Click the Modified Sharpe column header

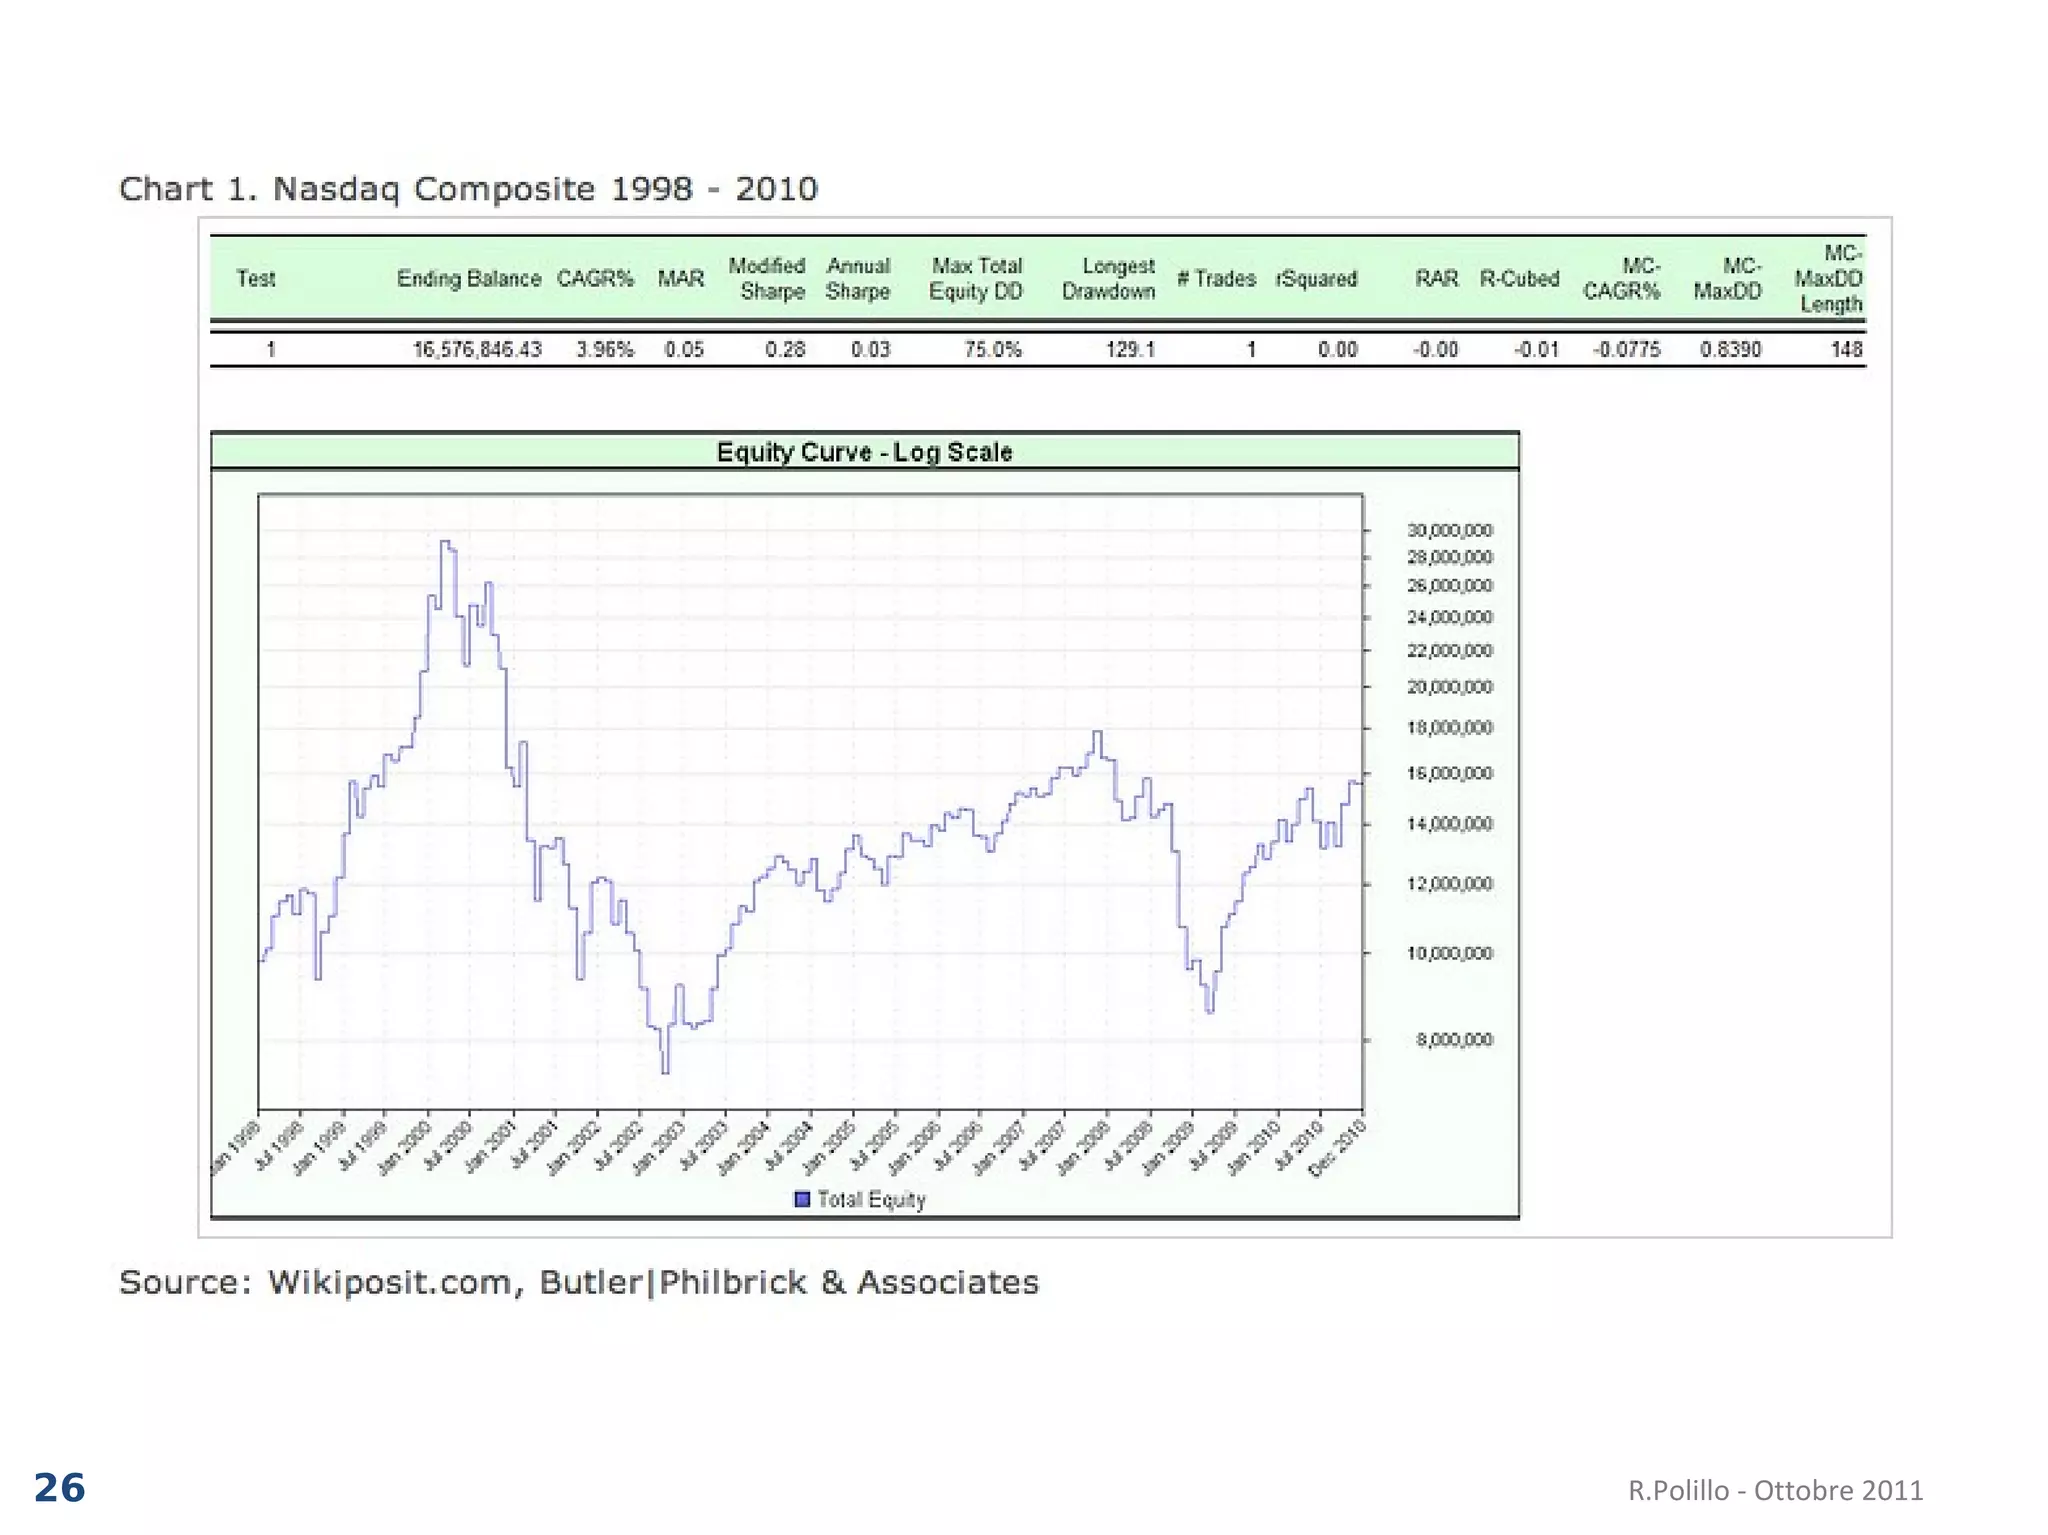767,279
